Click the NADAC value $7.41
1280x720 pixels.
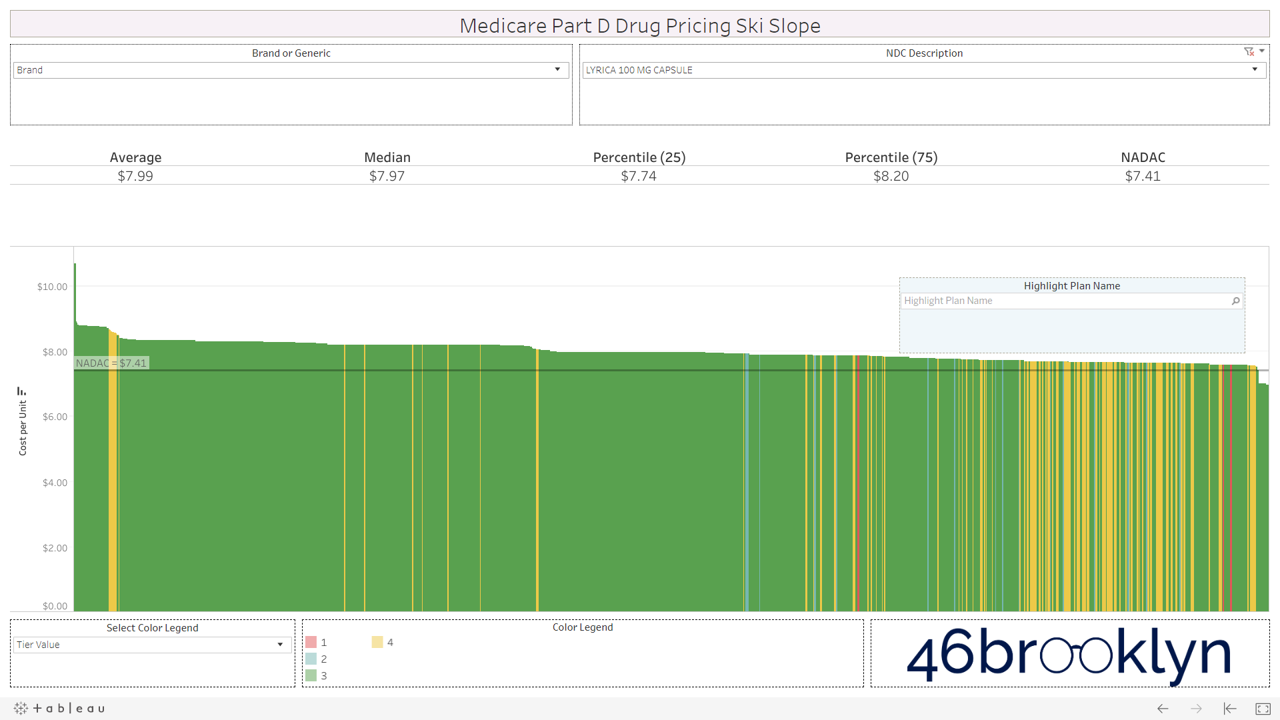(x=1143, y=176)
